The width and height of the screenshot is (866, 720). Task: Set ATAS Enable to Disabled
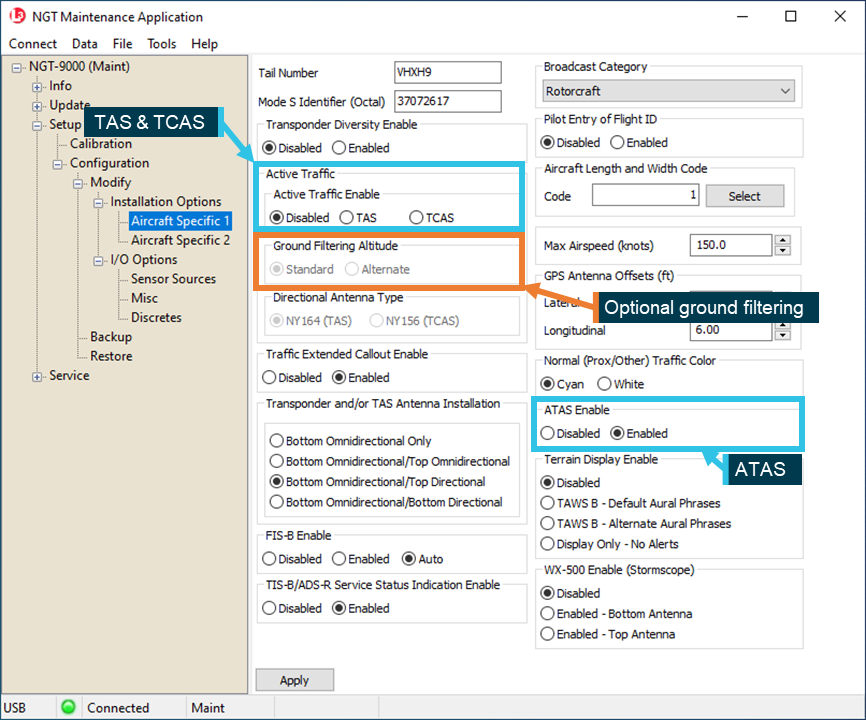click(548, 434)
